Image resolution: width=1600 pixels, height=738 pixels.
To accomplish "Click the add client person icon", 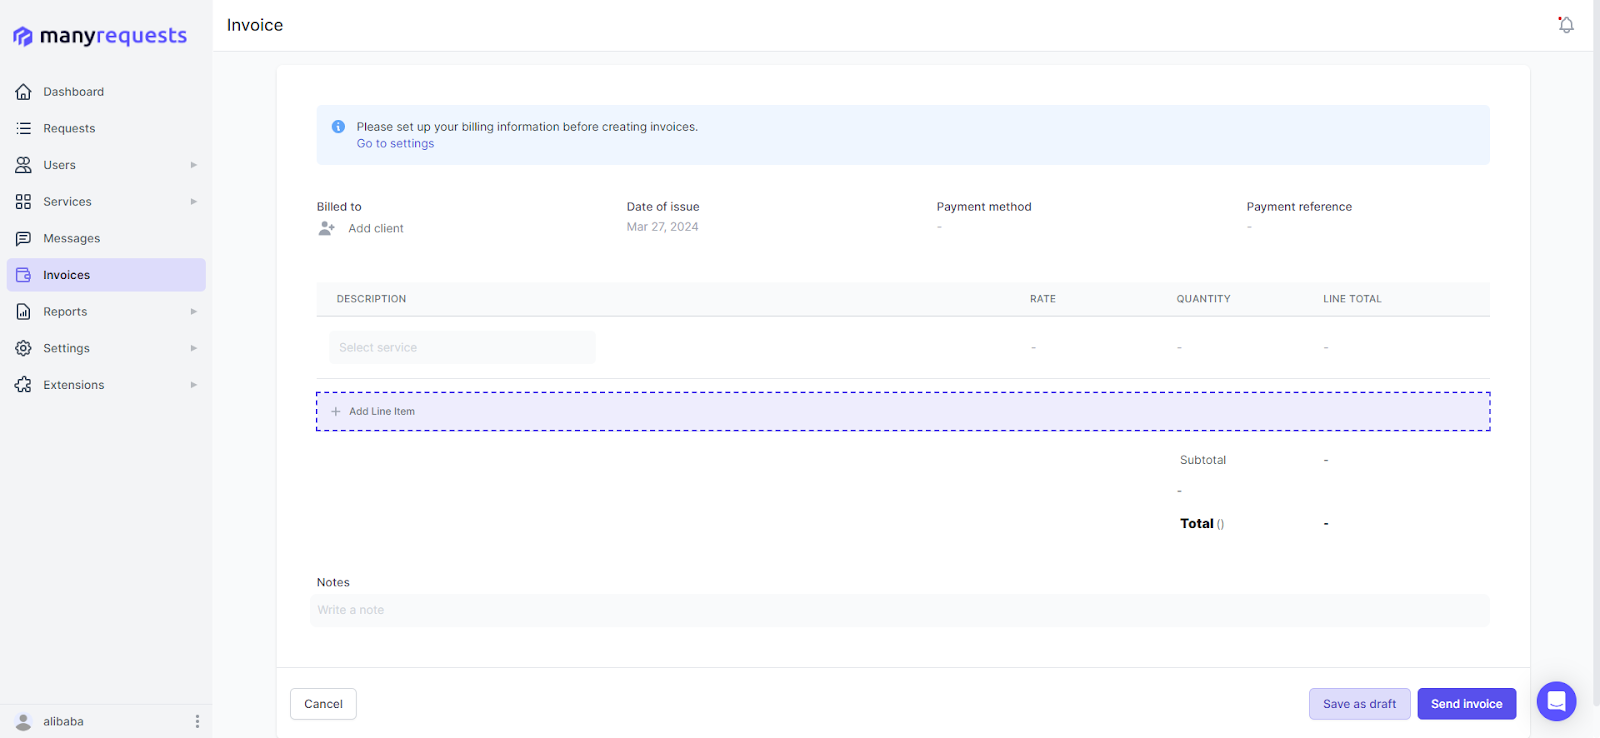I will coord(326,228).
